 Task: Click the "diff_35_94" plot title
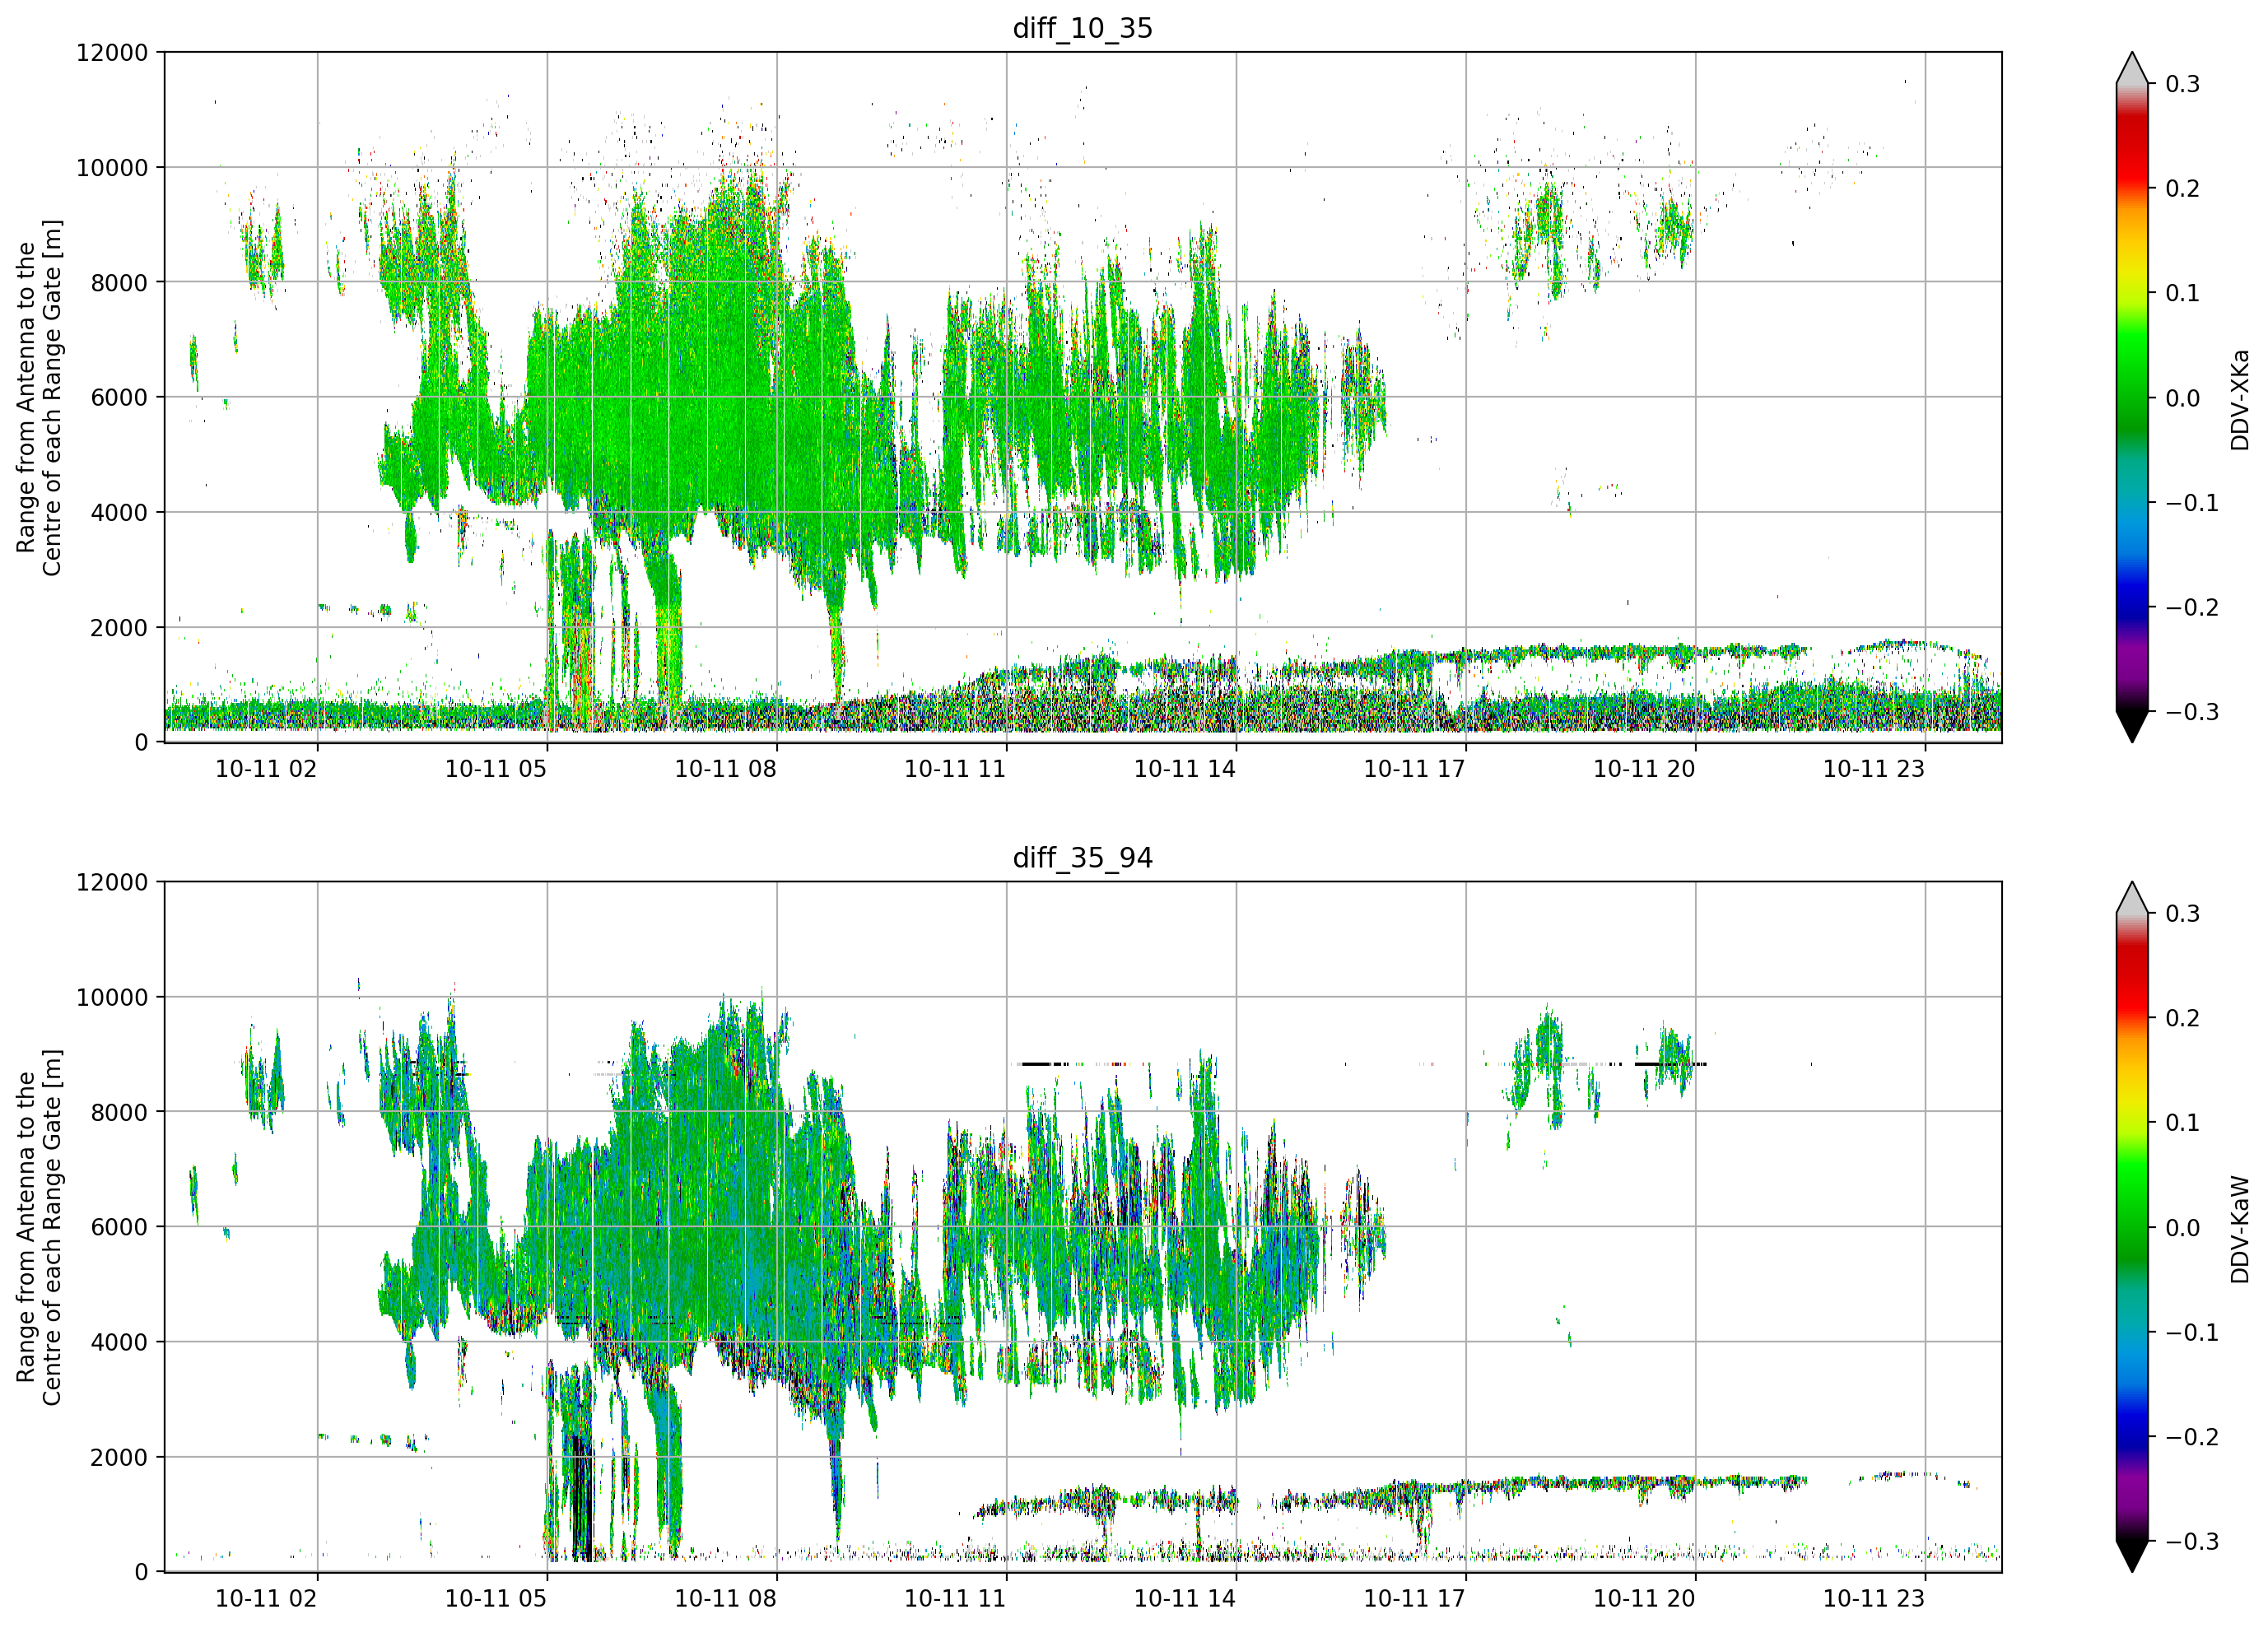point(1082,858)
